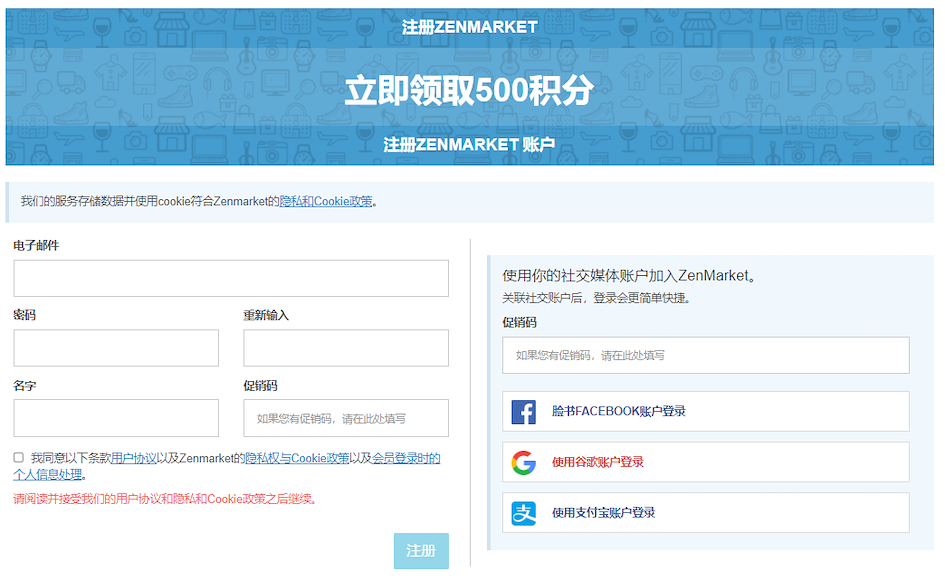
Task: Click the 注册ZENMARKET title at banner top
Action: [469, 27]
